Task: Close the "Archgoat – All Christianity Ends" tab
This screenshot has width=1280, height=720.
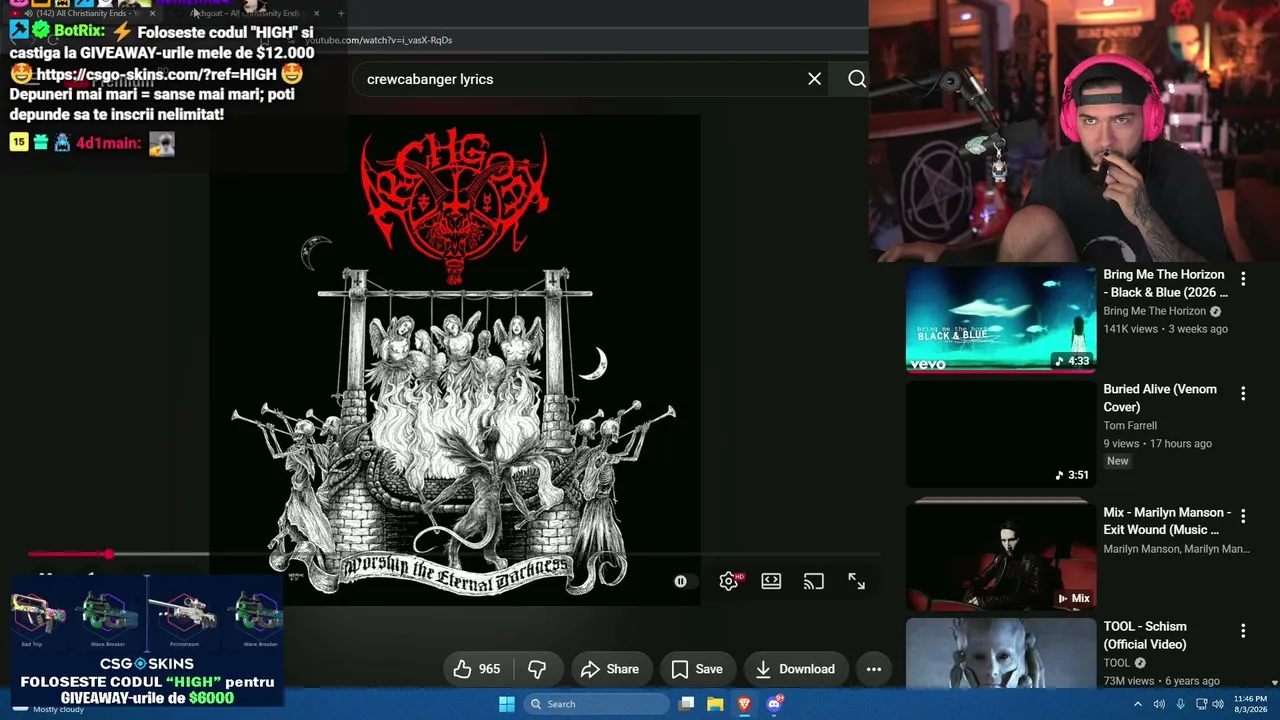Action: click(x=316, y=14)
